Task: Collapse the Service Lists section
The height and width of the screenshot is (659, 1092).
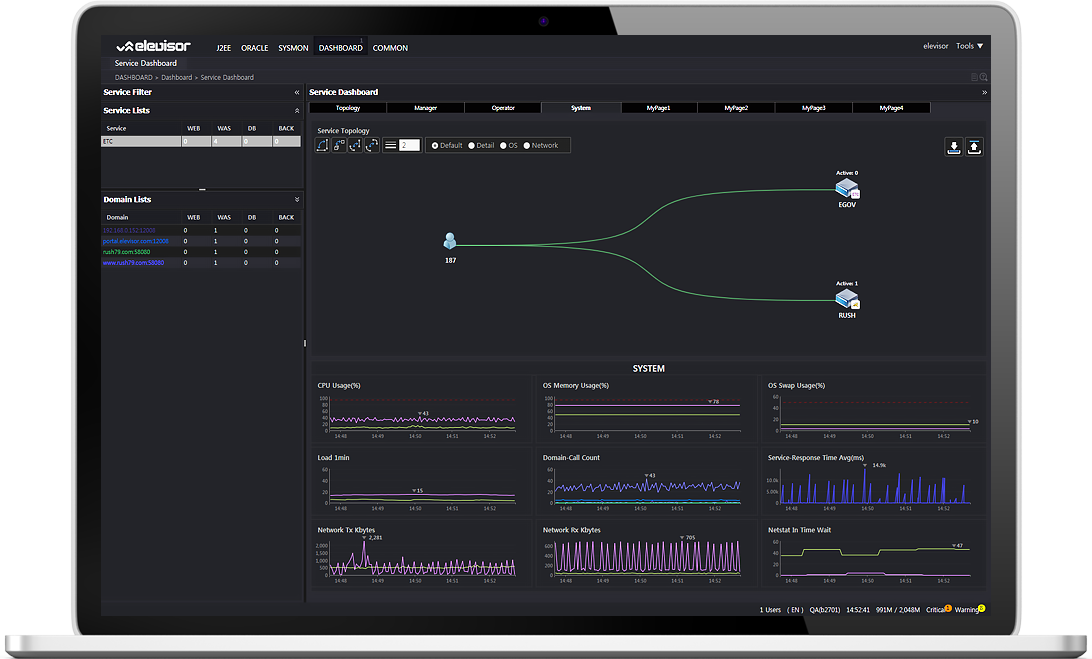Action: [x=297, y=111]
